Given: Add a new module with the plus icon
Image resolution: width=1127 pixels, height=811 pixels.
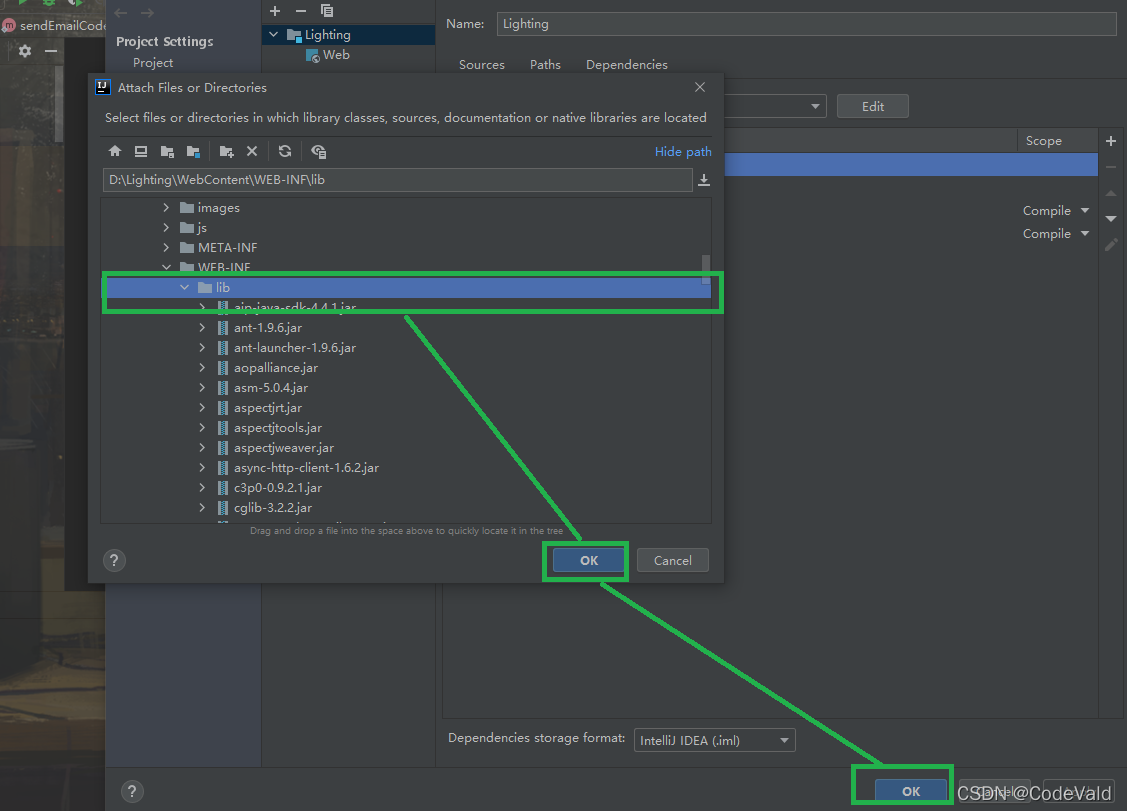Looking at the screenshot, I should (x=275, y=11).
